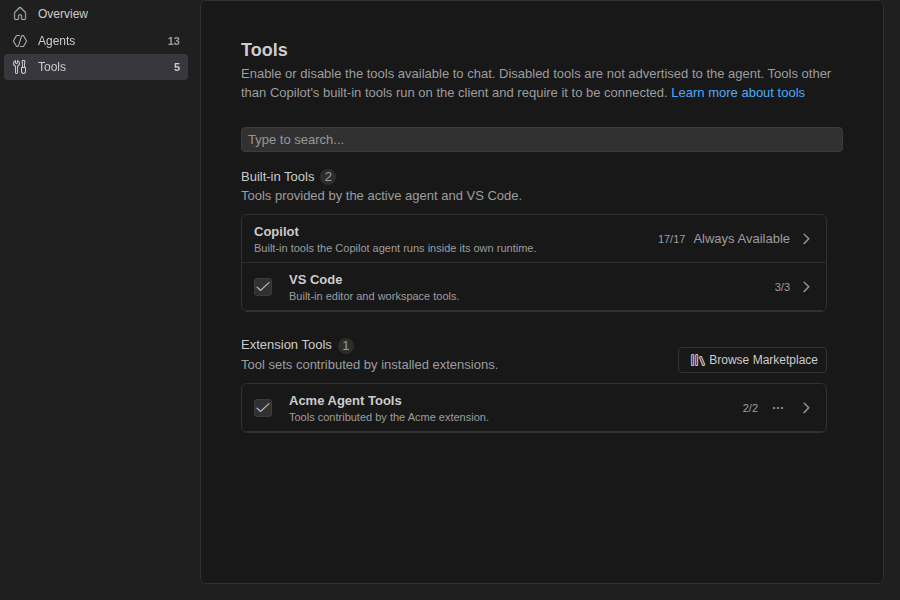The height and width of the screenshot is (600, 900).
Task: Click the VS Code row title
Action: 315,280
